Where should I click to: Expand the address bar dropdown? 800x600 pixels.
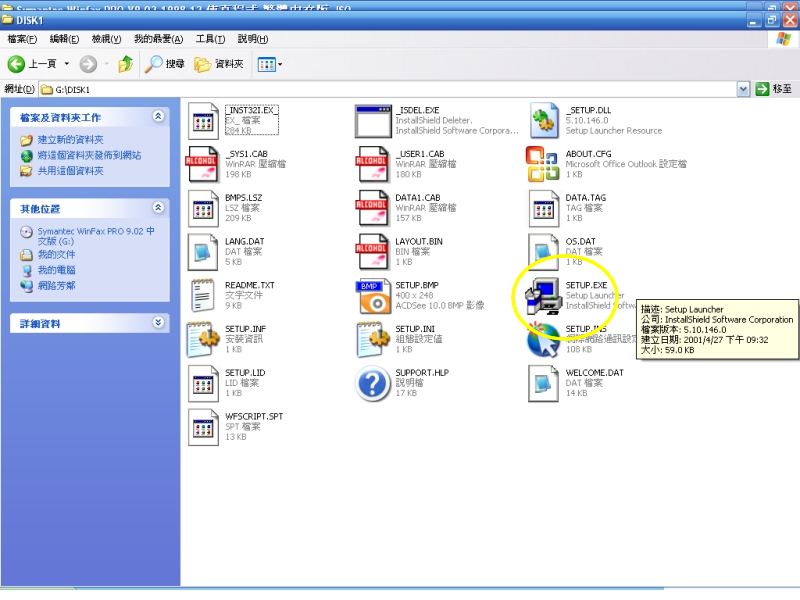(743, 89)
